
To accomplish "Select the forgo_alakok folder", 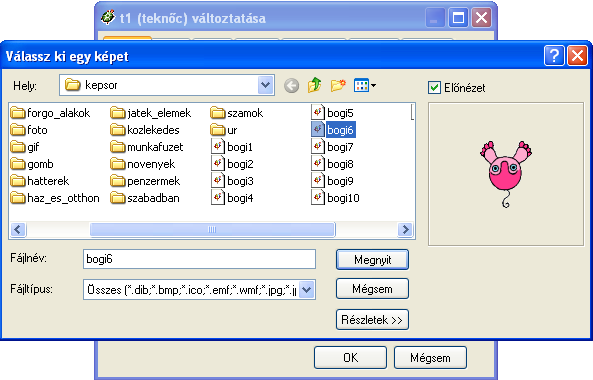I will click(51, 113).
